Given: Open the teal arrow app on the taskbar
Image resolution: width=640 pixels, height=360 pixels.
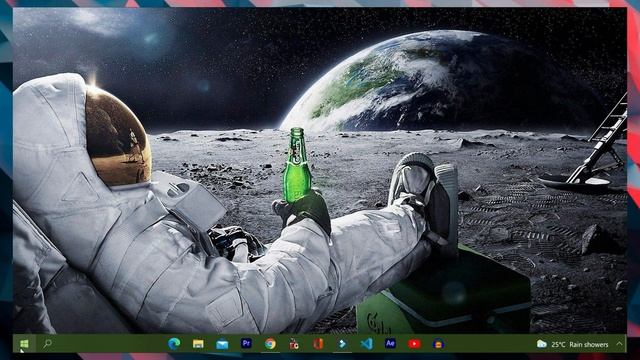Looking at the screenshot, I should [342, 344].
